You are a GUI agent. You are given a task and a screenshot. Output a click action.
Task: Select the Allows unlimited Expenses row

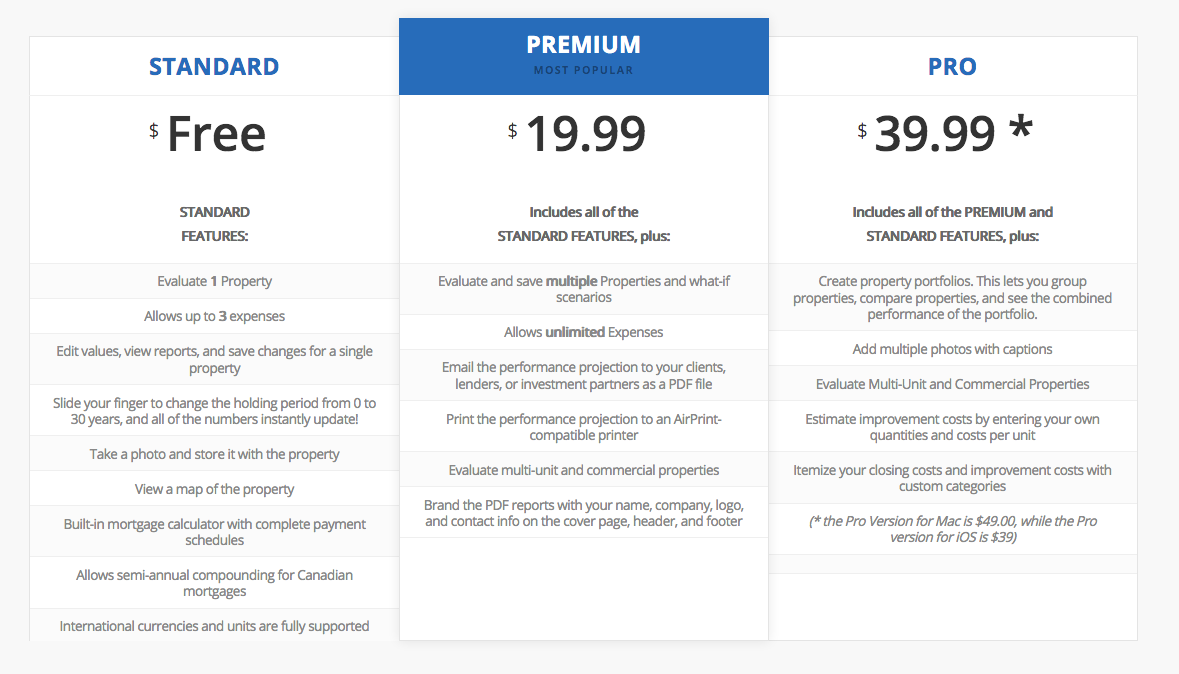pos(583,332)
